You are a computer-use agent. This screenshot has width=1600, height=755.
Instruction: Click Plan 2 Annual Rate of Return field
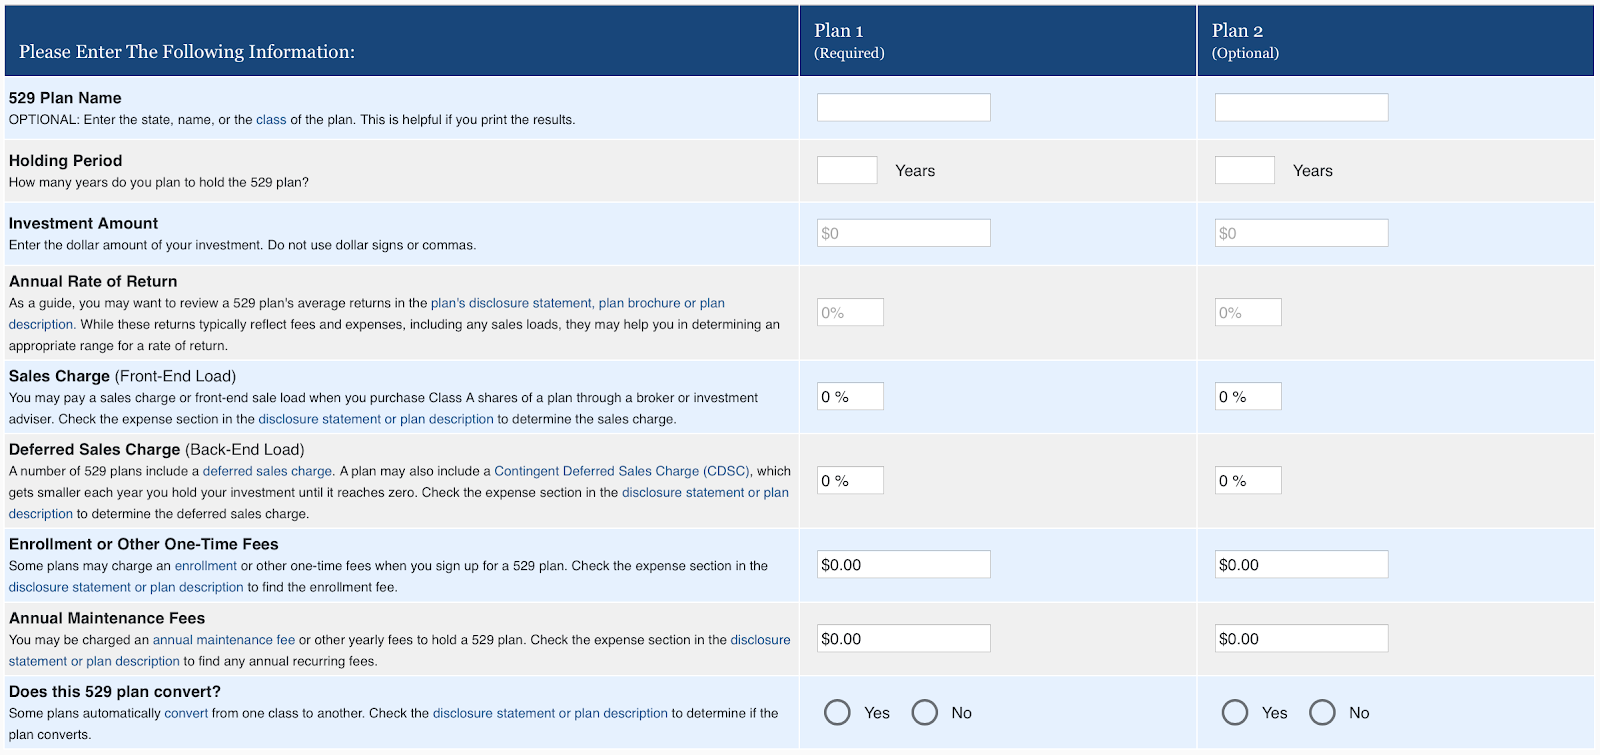coord(1248,312)
